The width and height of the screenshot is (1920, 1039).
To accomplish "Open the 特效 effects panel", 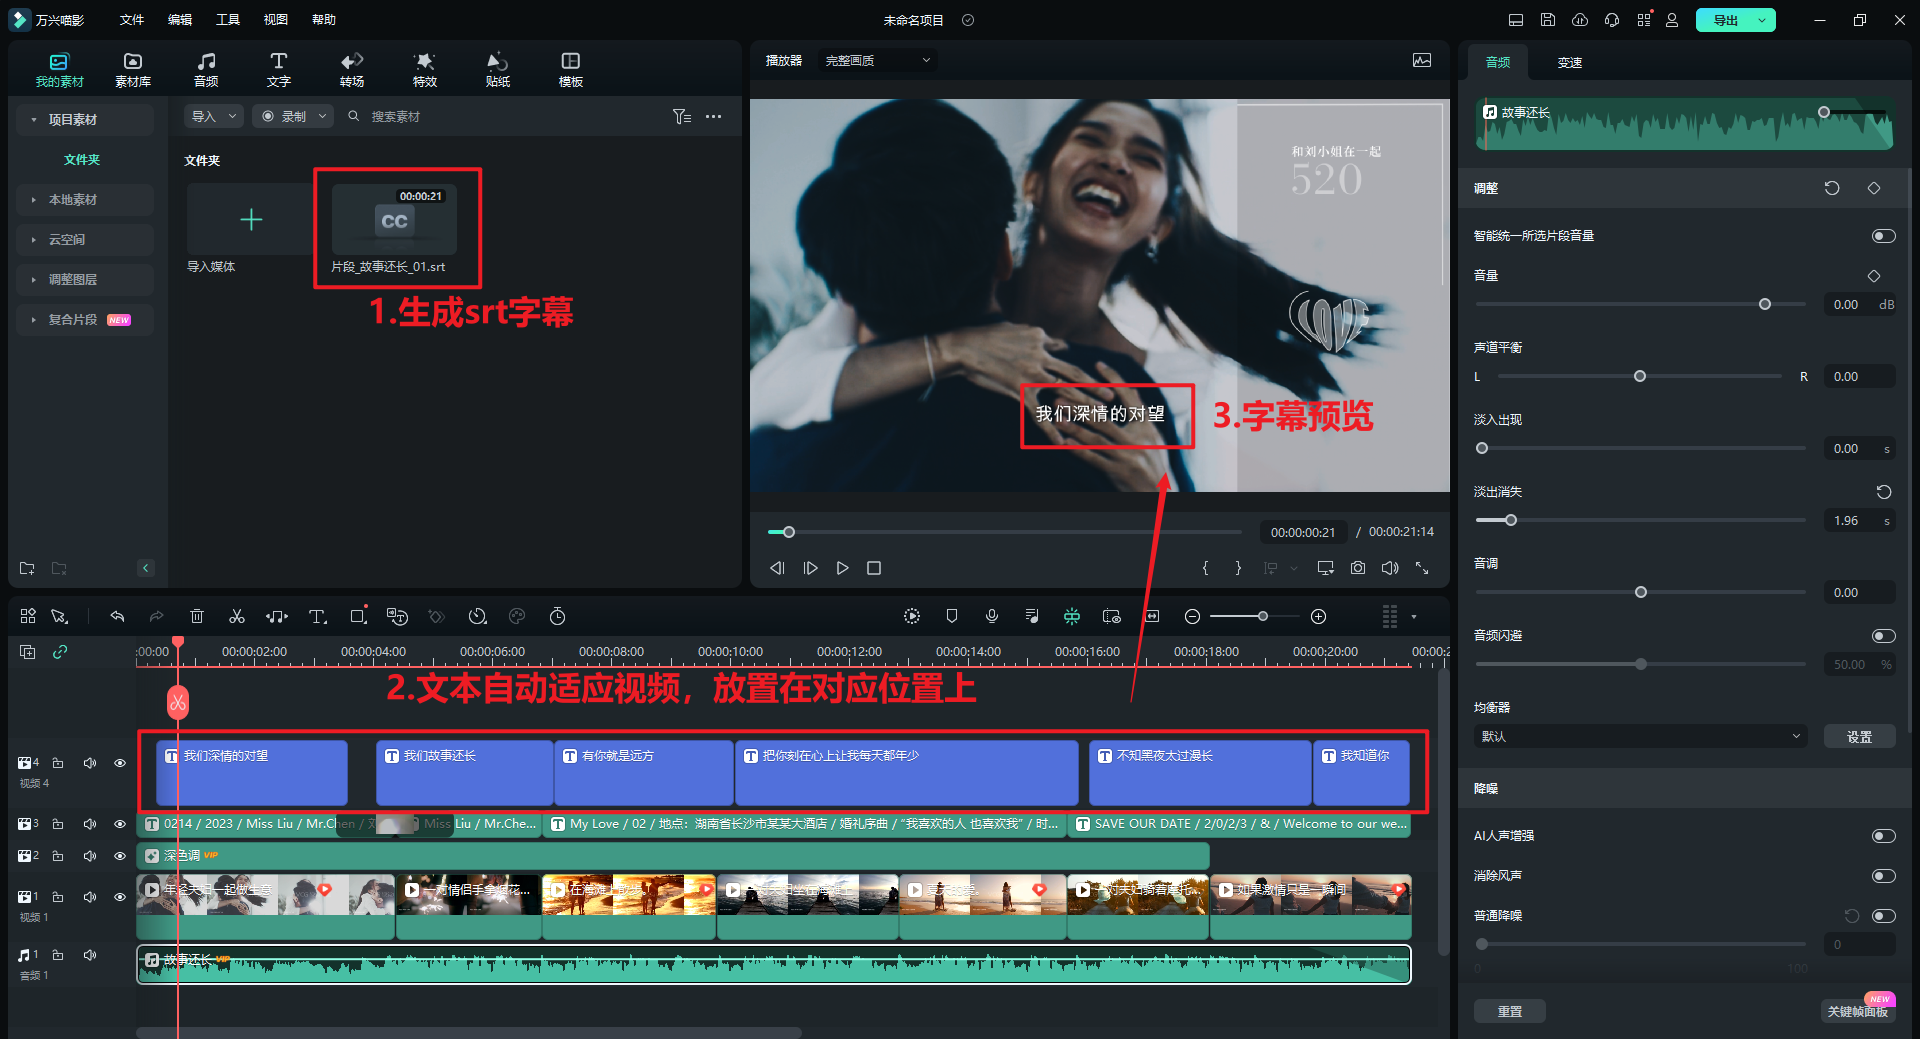I will pyautogui.click(x=424, y=69).
